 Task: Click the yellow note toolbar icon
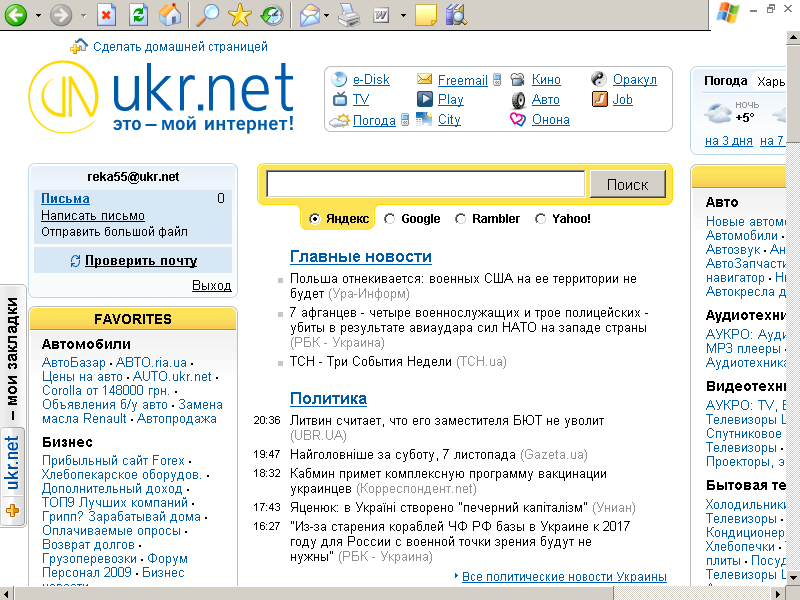tap(426, 14)
